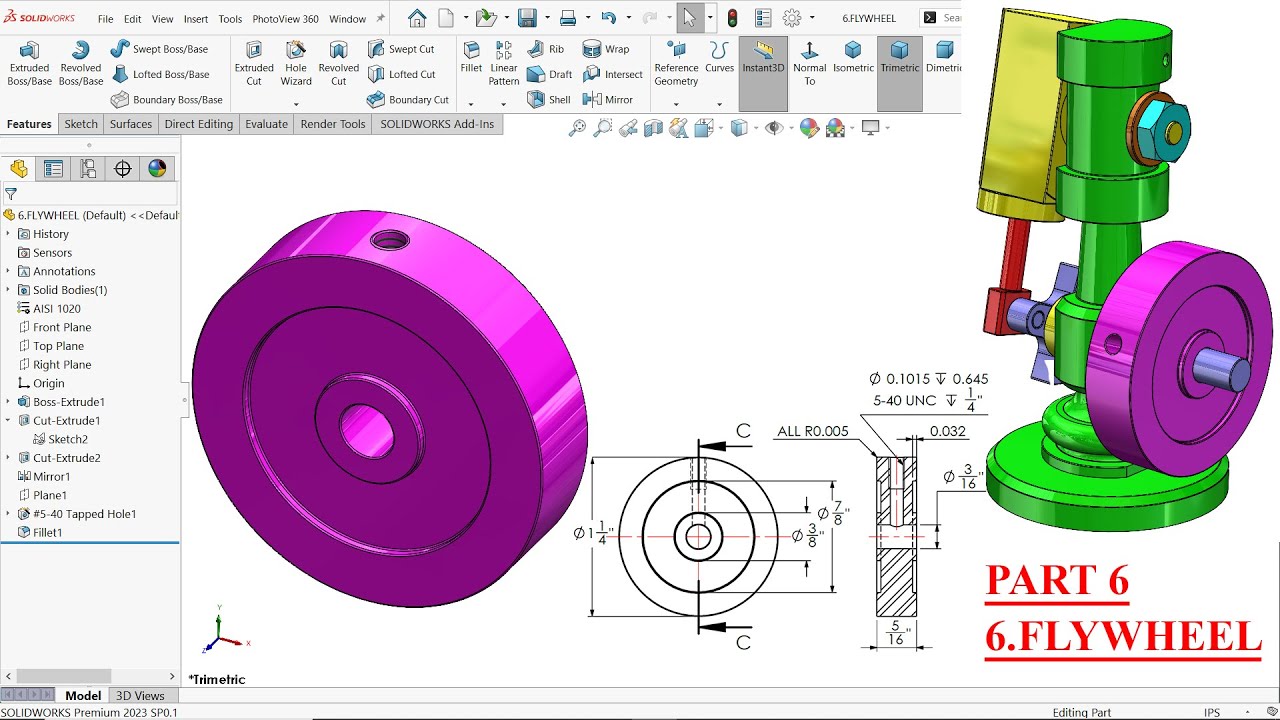Open the Fillet dropdown arrow
1280x720 pixels.
471,103
